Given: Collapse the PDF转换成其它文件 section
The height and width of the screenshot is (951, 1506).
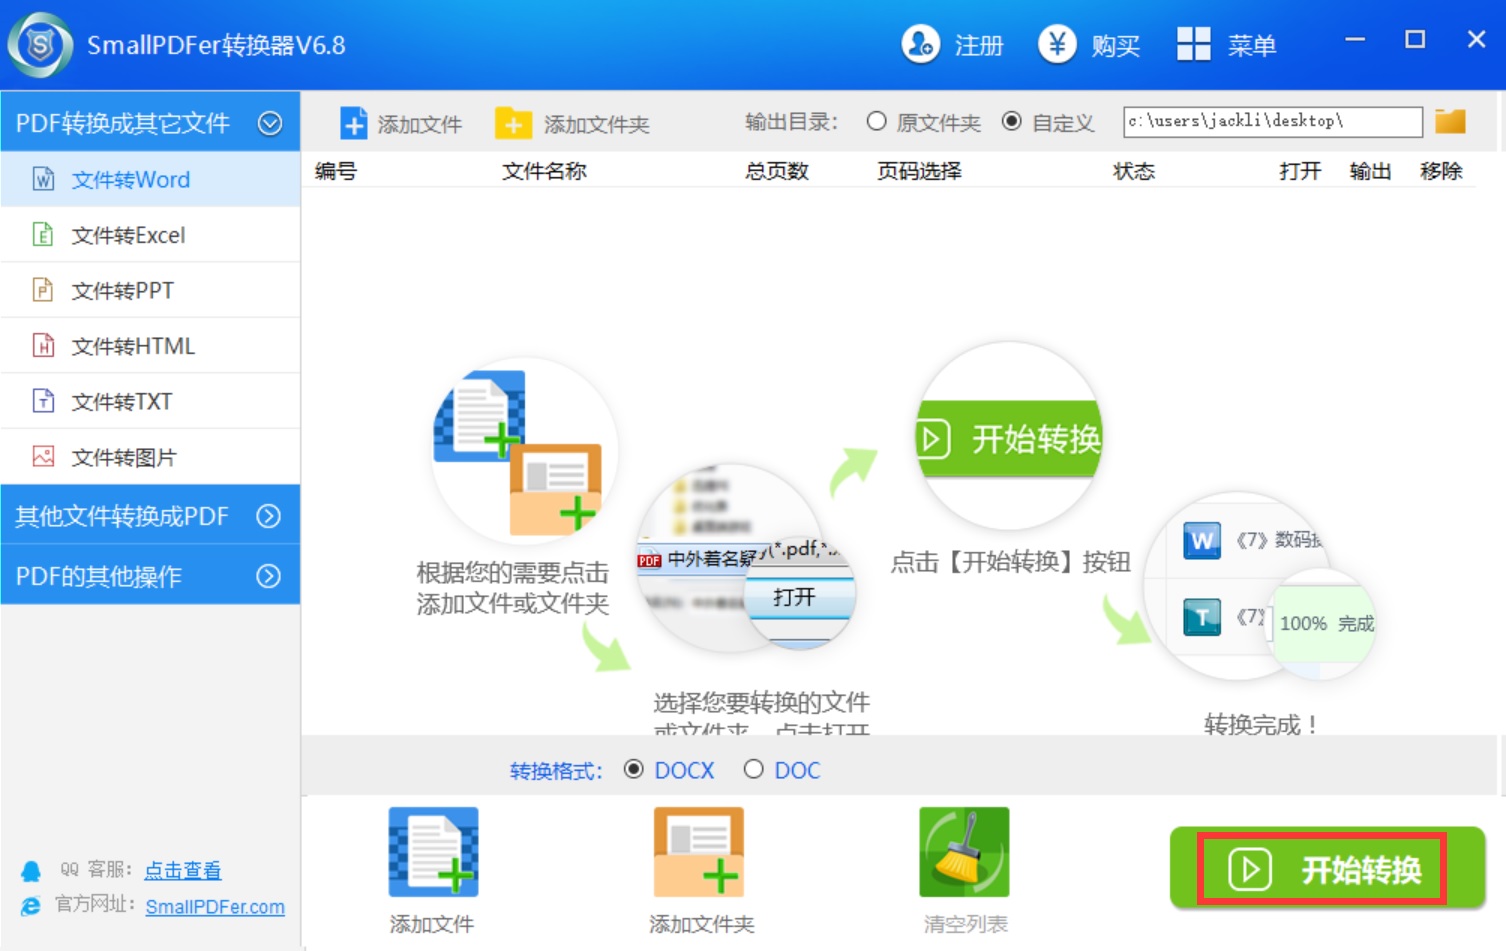Looking at the screenshot, I should pos(150,123).
